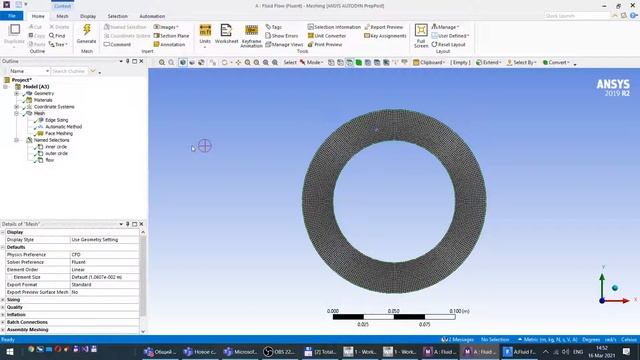Open Key Assignments
The image size is (640, 360).
coord(385,36)
